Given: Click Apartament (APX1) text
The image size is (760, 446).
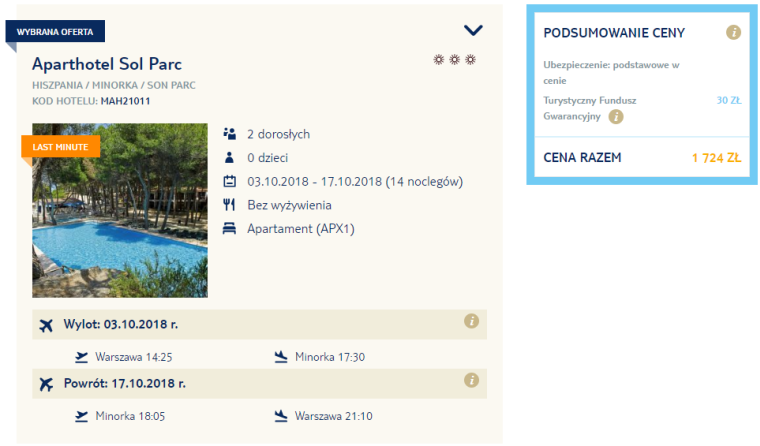Looking at the screenshot, I should tap(301, 229).
